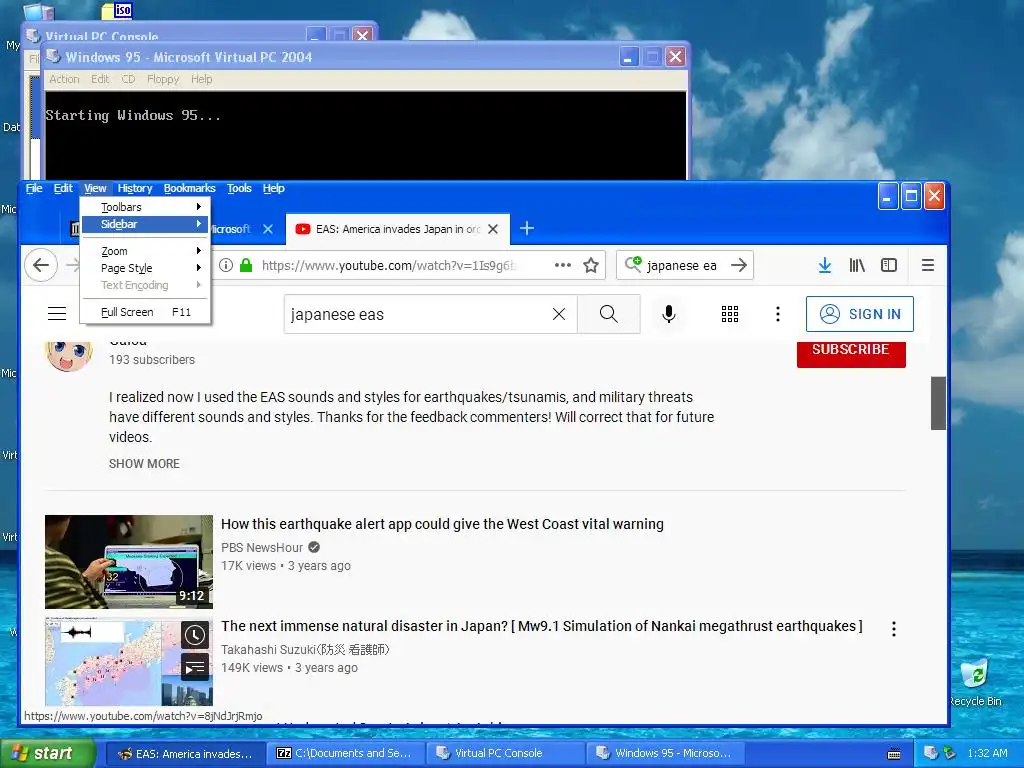1024x768 pixels.
Task: Select Full Screen F11 menu entry
Action: [145, 312]
